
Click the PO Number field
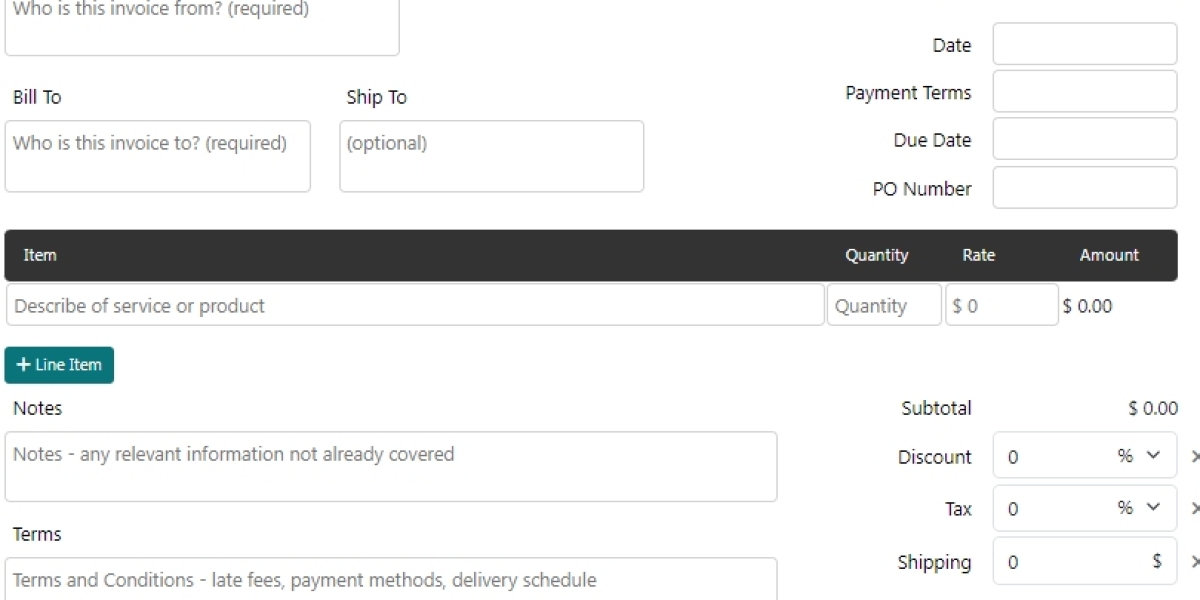1084,188
